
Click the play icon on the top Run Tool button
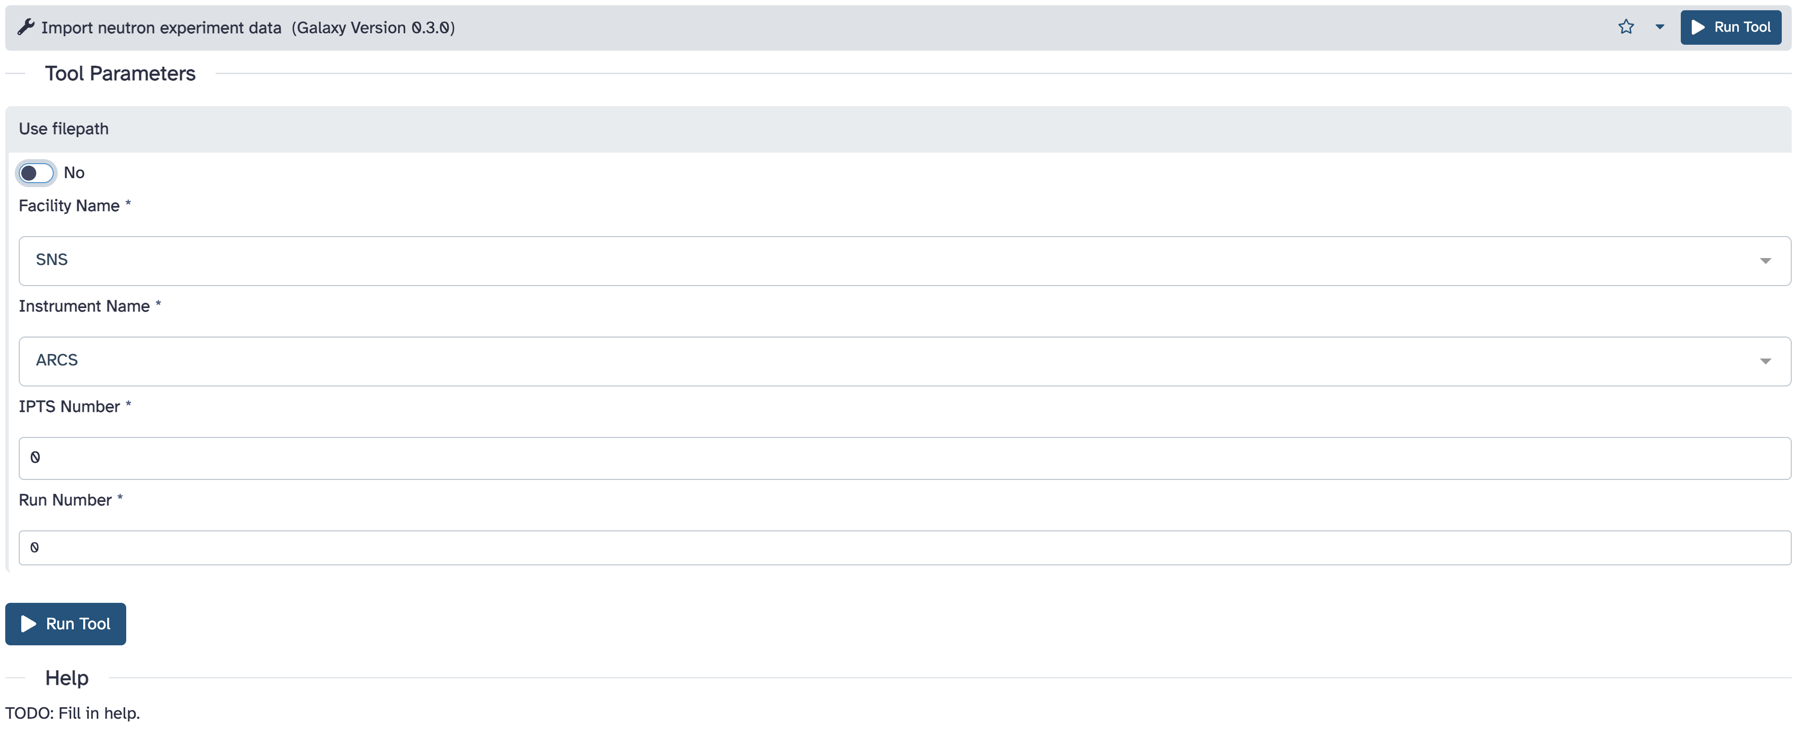point(1697,27)
